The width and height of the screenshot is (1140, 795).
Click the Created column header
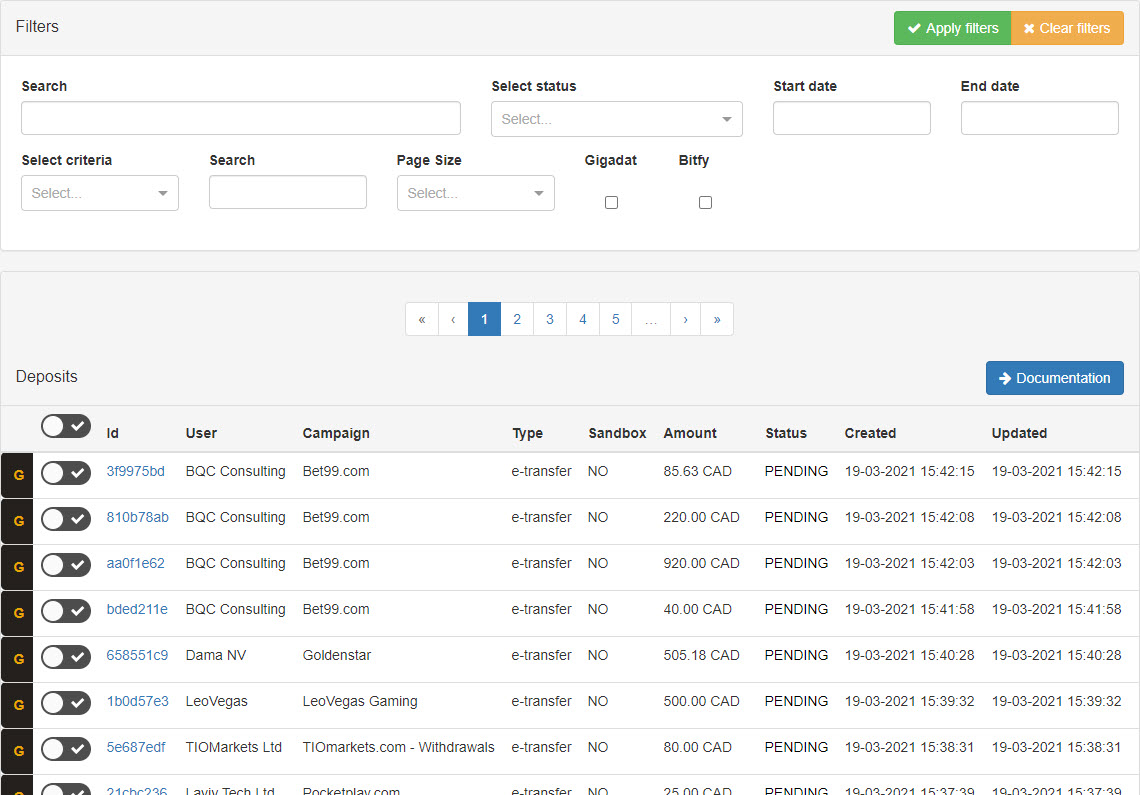pos(870,433)
